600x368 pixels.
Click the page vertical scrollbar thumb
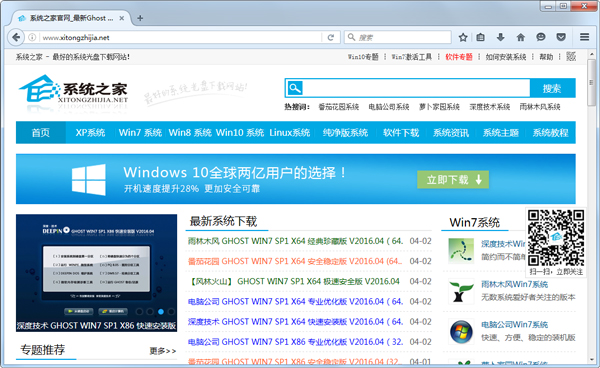click(592, 82)
